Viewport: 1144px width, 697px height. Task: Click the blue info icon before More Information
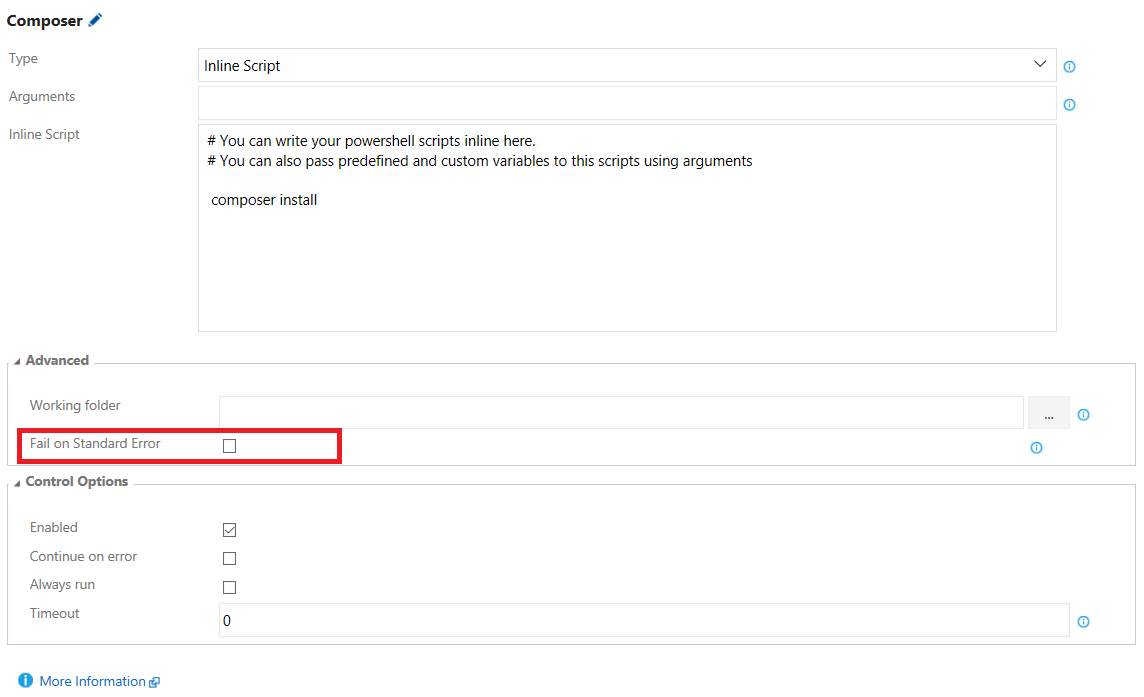(25, 681)
